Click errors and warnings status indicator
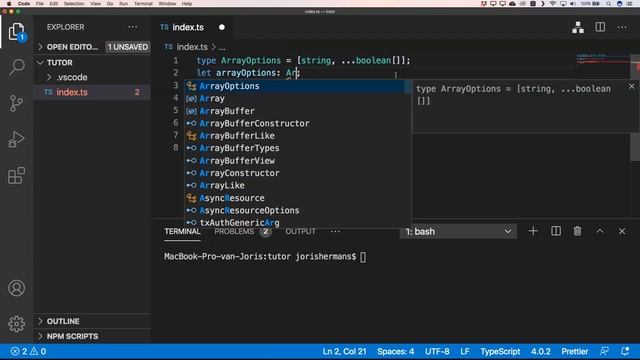640x360 pixels. (28, 351)
